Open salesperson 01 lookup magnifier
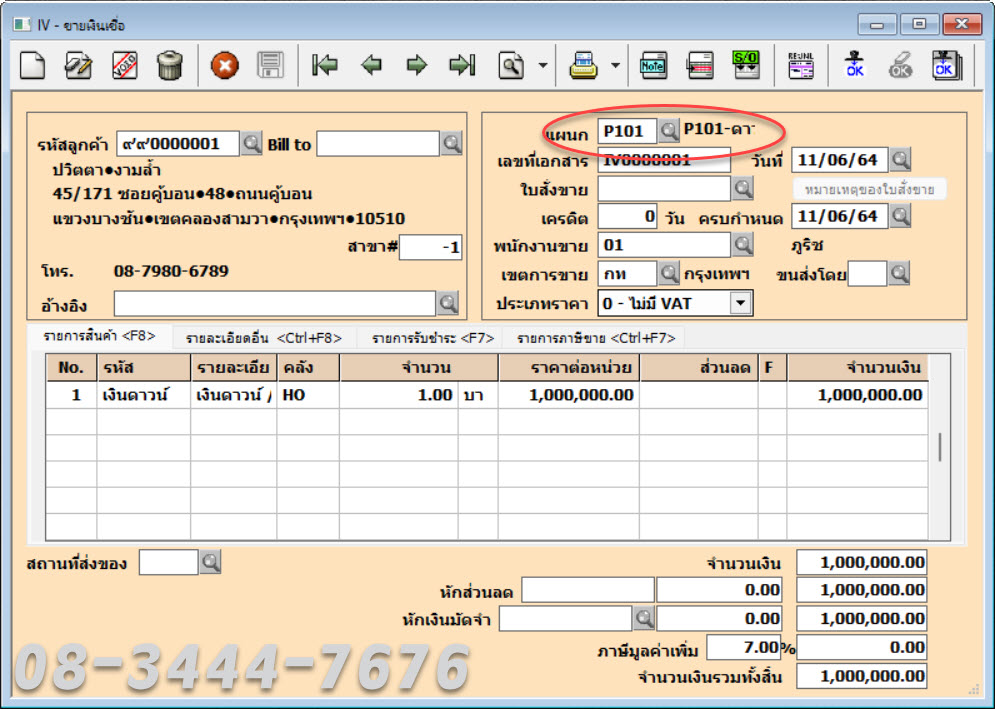Image resolution: width=995 pixels, height=709 pixels. pyautogui.click(x=742, y=244)
